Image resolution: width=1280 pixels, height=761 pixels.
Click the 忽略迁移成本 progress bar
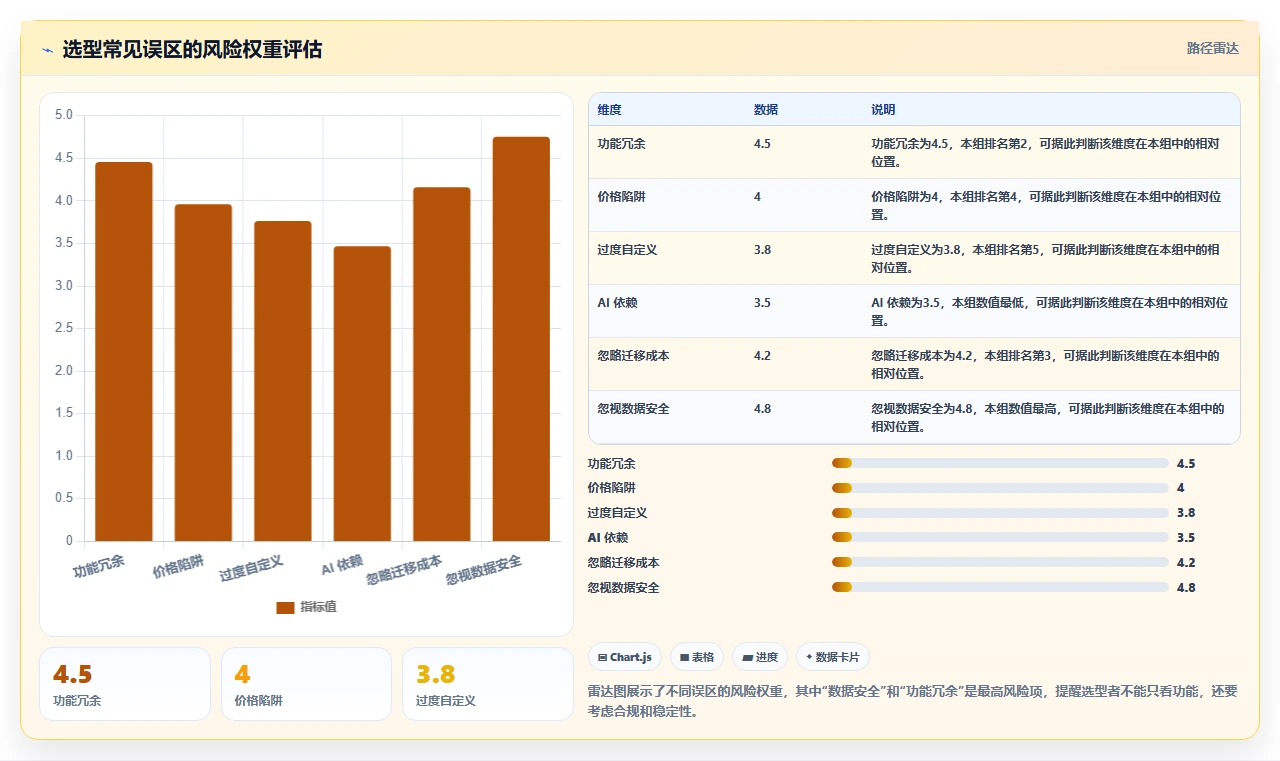pos(1000,563)
